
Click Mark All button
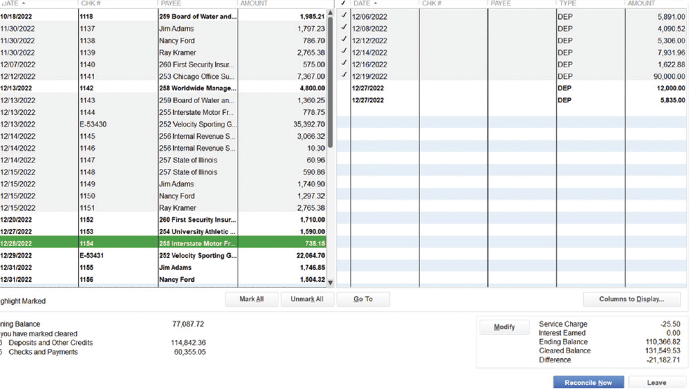coord(251,299)
